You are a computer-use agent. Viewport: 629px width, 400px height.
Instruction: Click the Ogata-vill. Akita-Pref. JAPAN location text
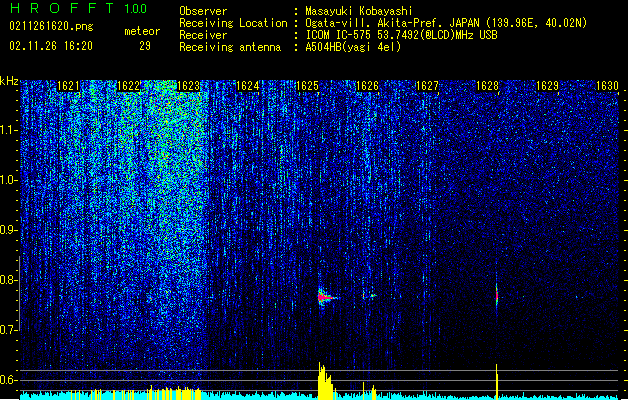[446, 23]
